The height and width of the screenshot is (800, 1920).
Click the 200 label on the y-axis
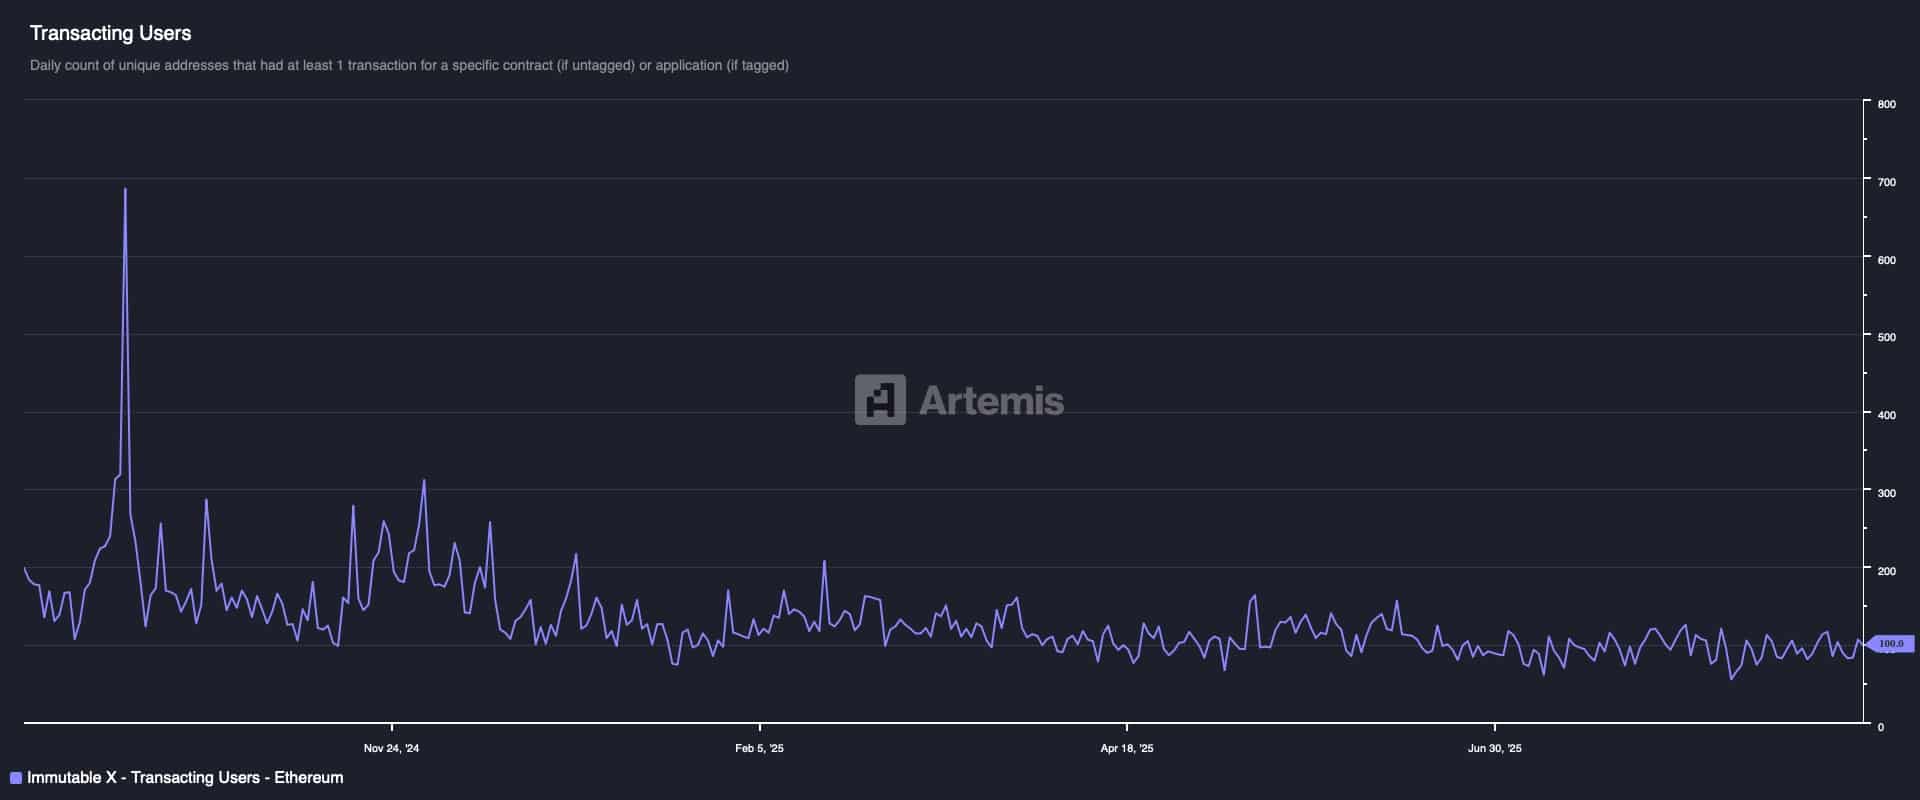point(1887,571)
